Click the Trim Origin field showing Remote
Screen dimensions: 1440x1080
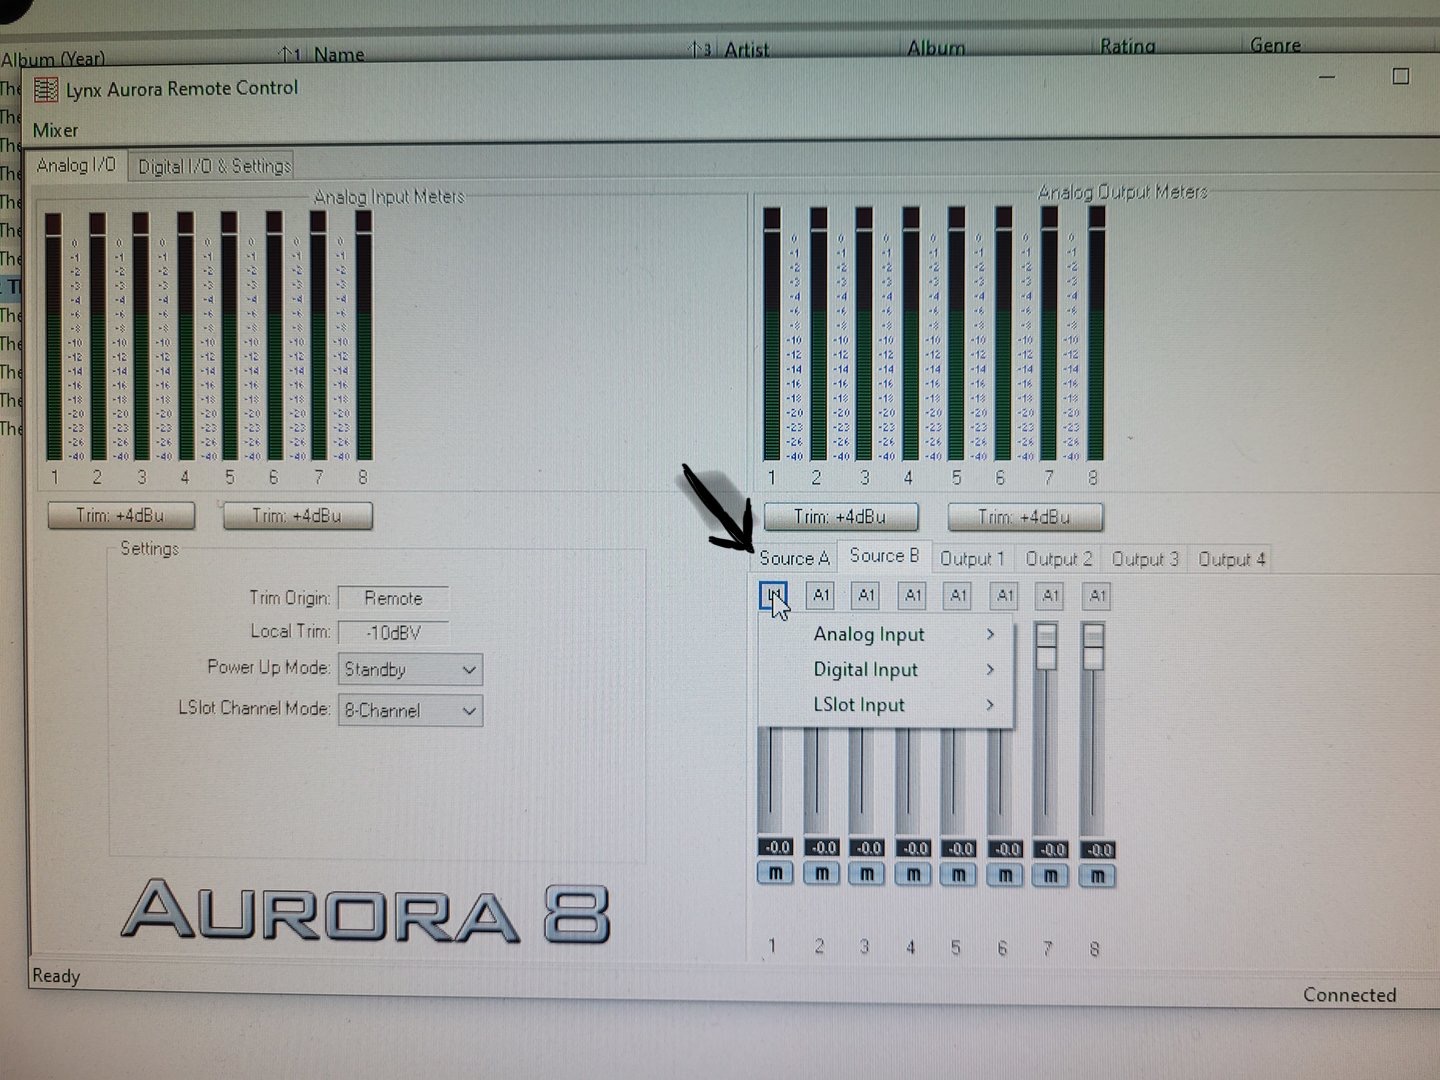(x=393, y=598)
